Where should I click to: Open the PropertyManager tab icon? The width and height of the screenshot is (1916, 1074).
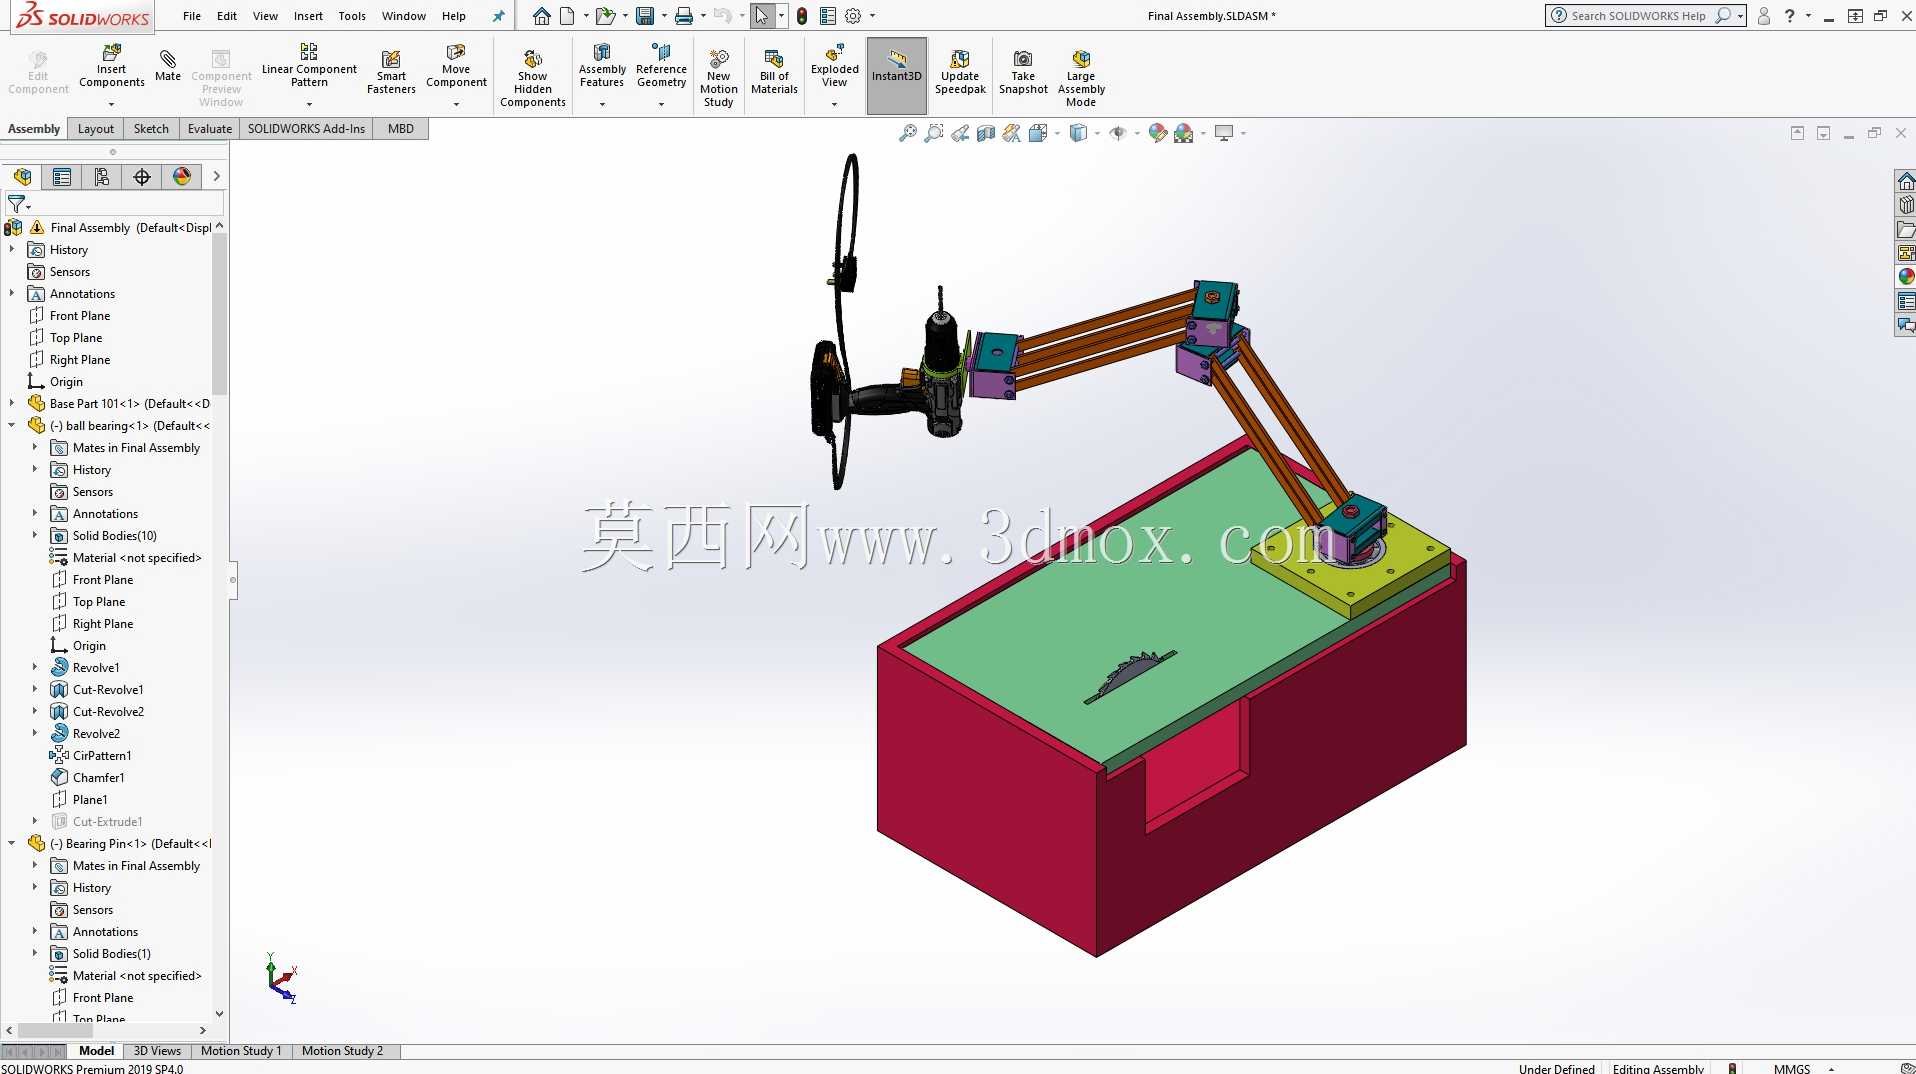62,177
